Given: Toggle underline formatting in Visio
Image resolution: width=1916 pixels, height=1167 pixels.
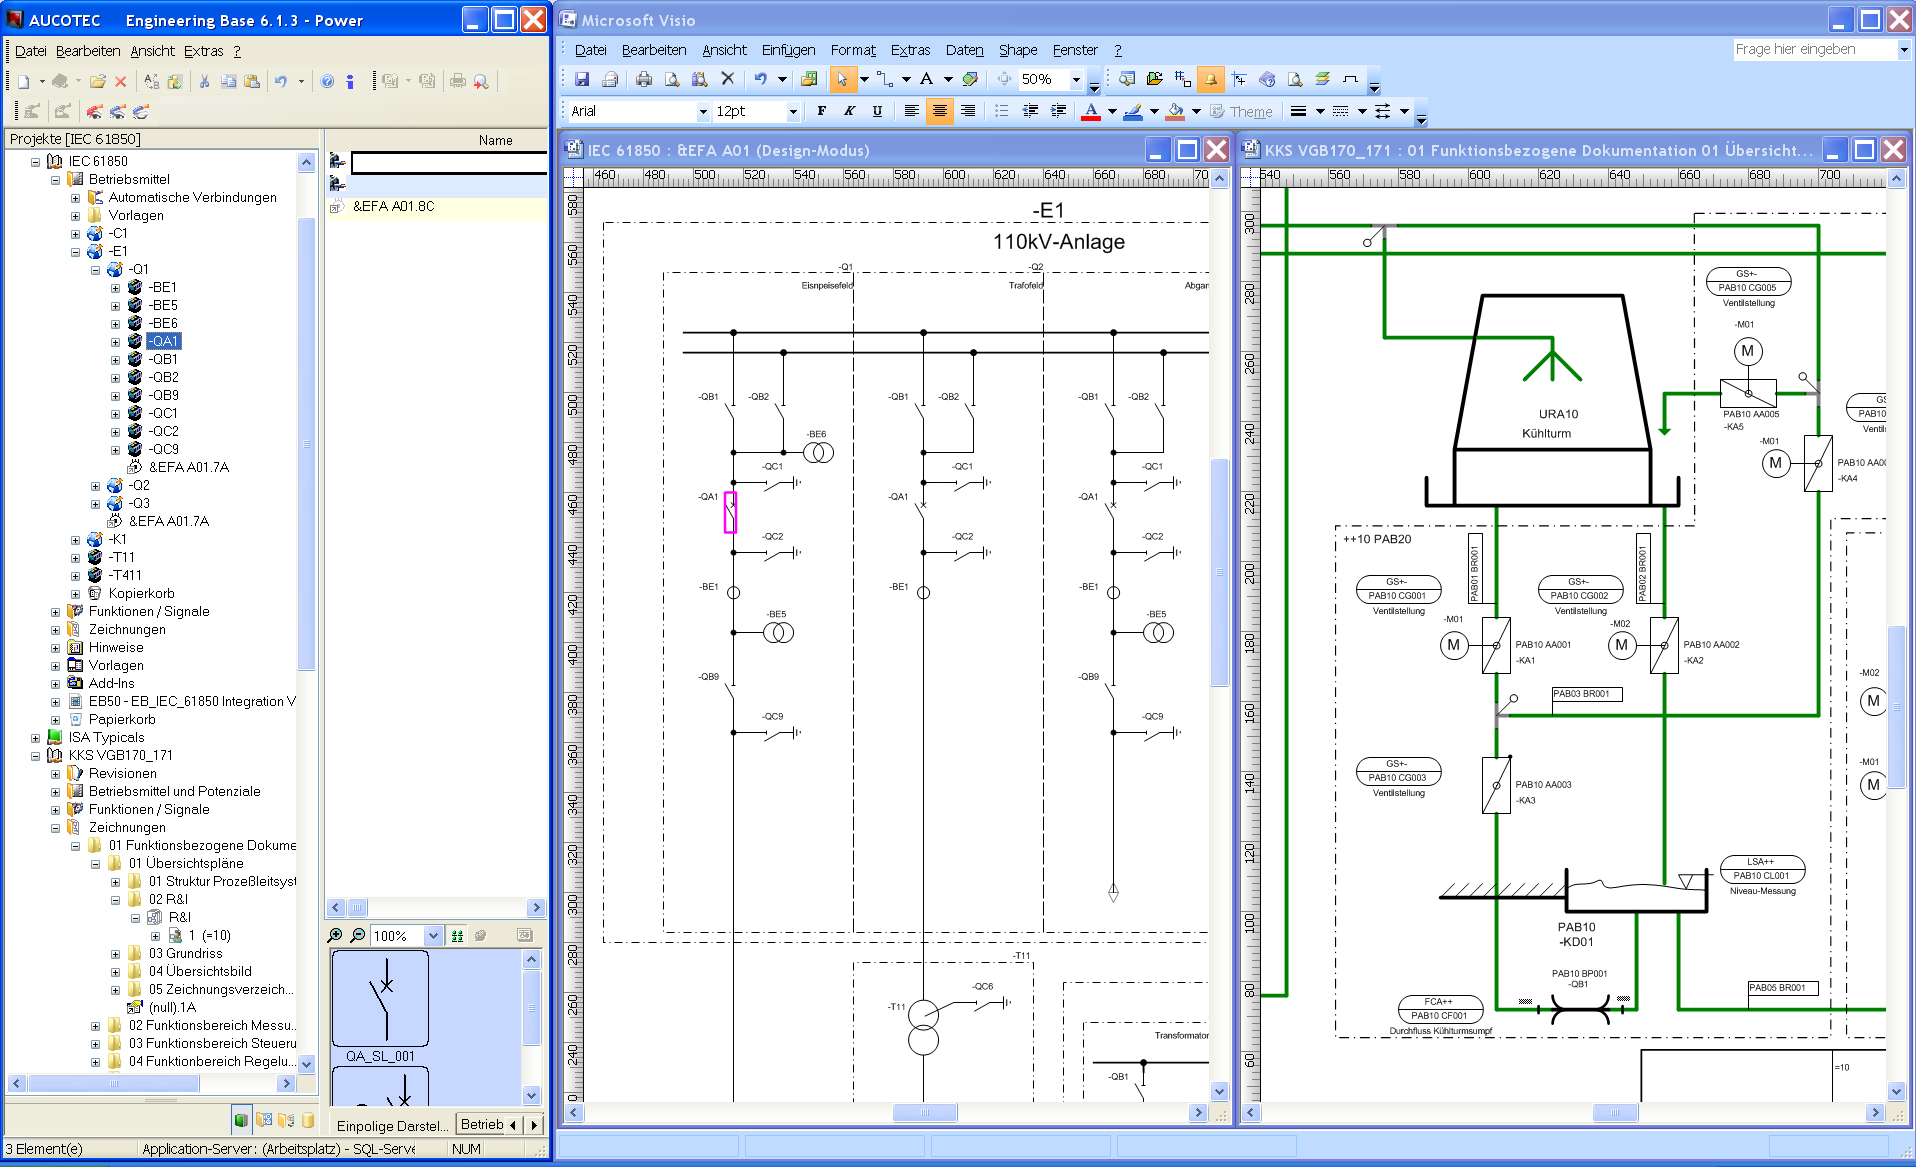Looking at the screenshot, I should tap(877, 111).
